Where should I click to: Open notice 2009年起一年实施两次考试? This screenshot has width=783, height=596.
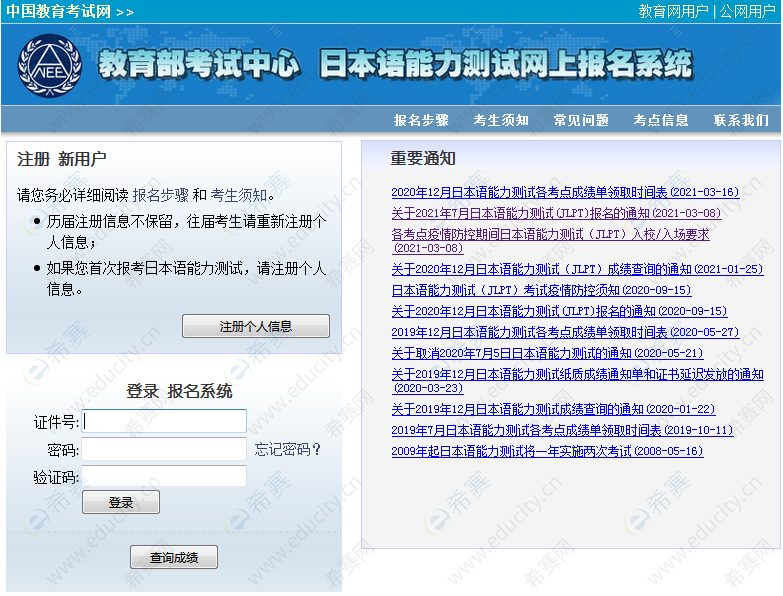(547, 451)
